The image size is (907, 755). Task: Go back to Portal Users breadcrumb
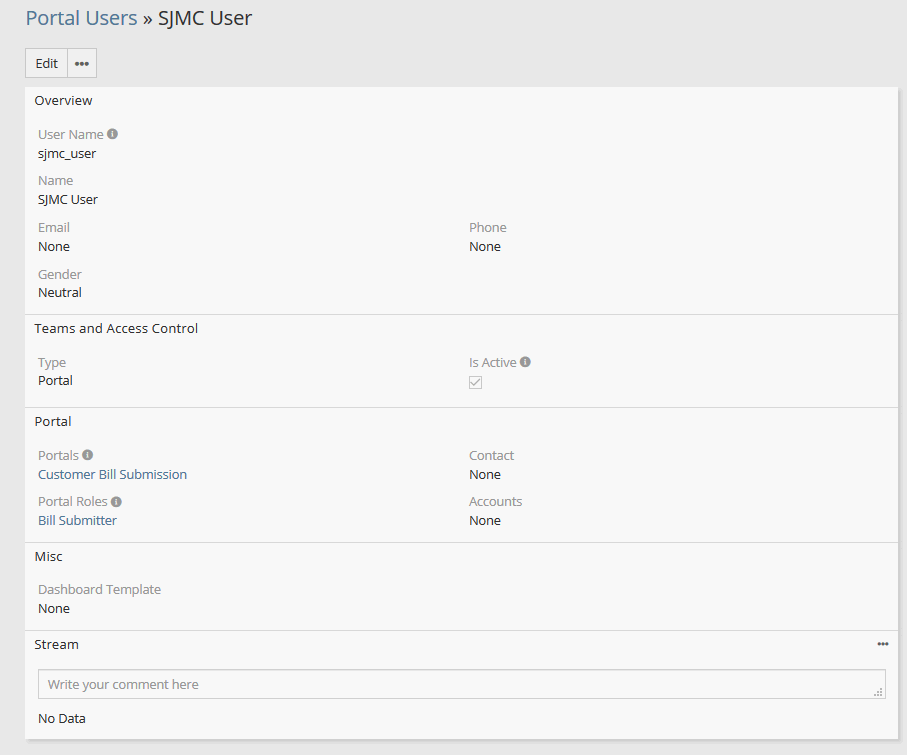(x=81, y=18)
